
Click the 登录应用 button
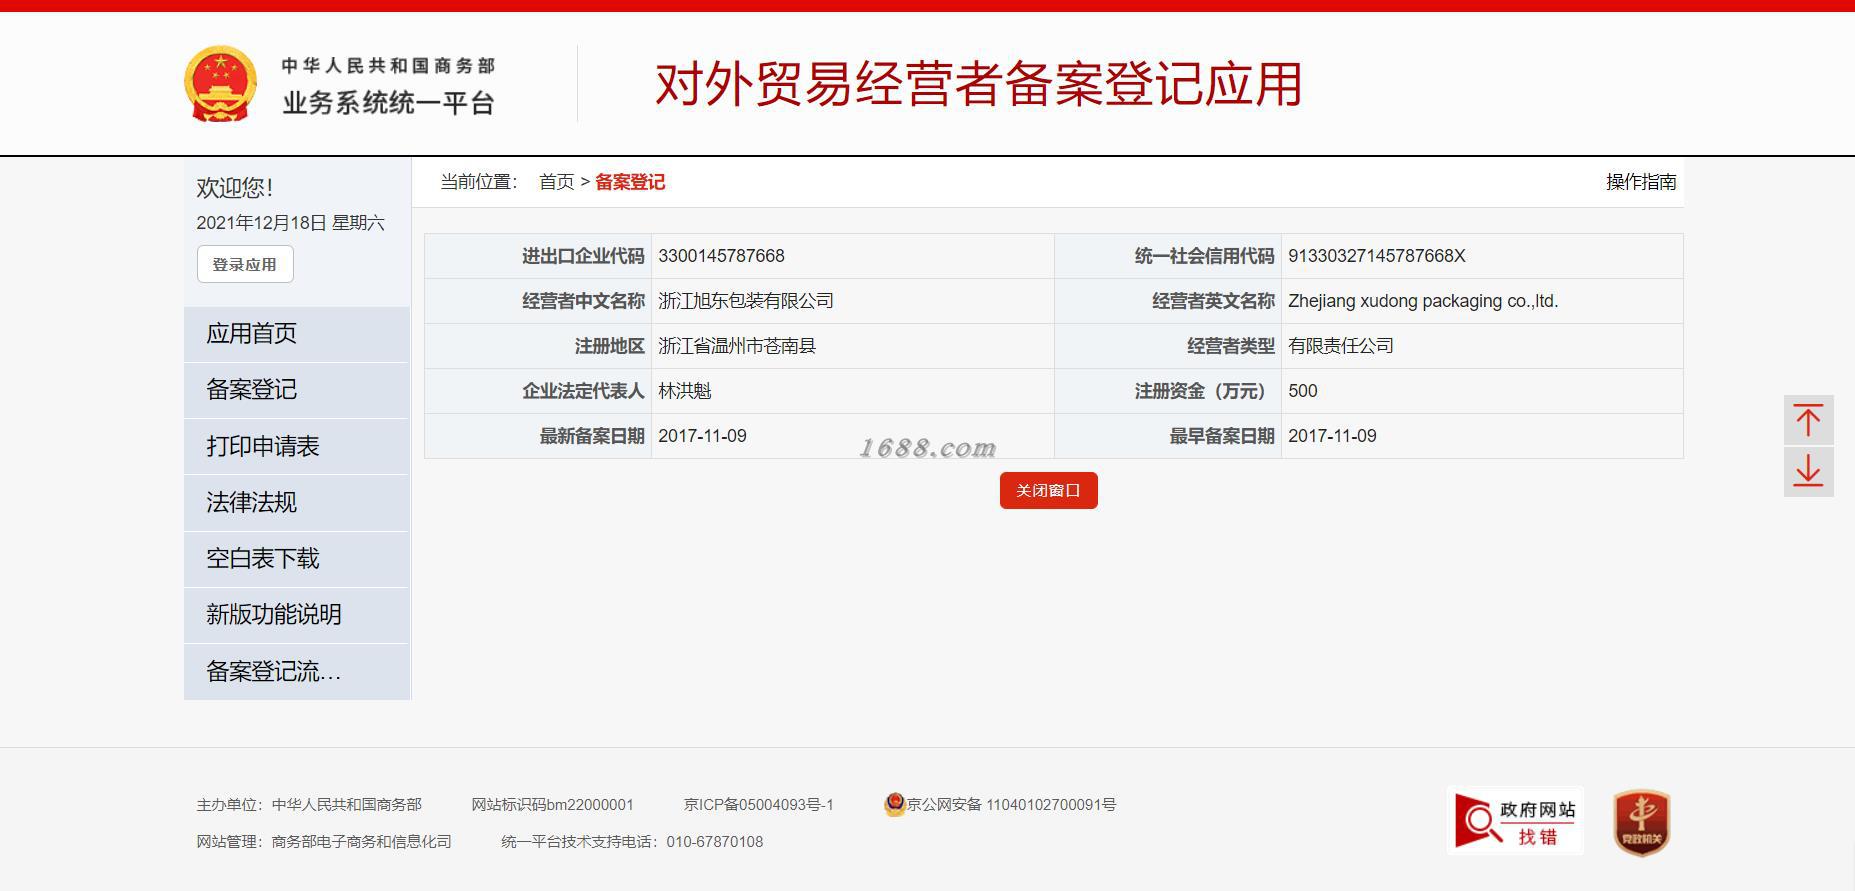point(245,264)
